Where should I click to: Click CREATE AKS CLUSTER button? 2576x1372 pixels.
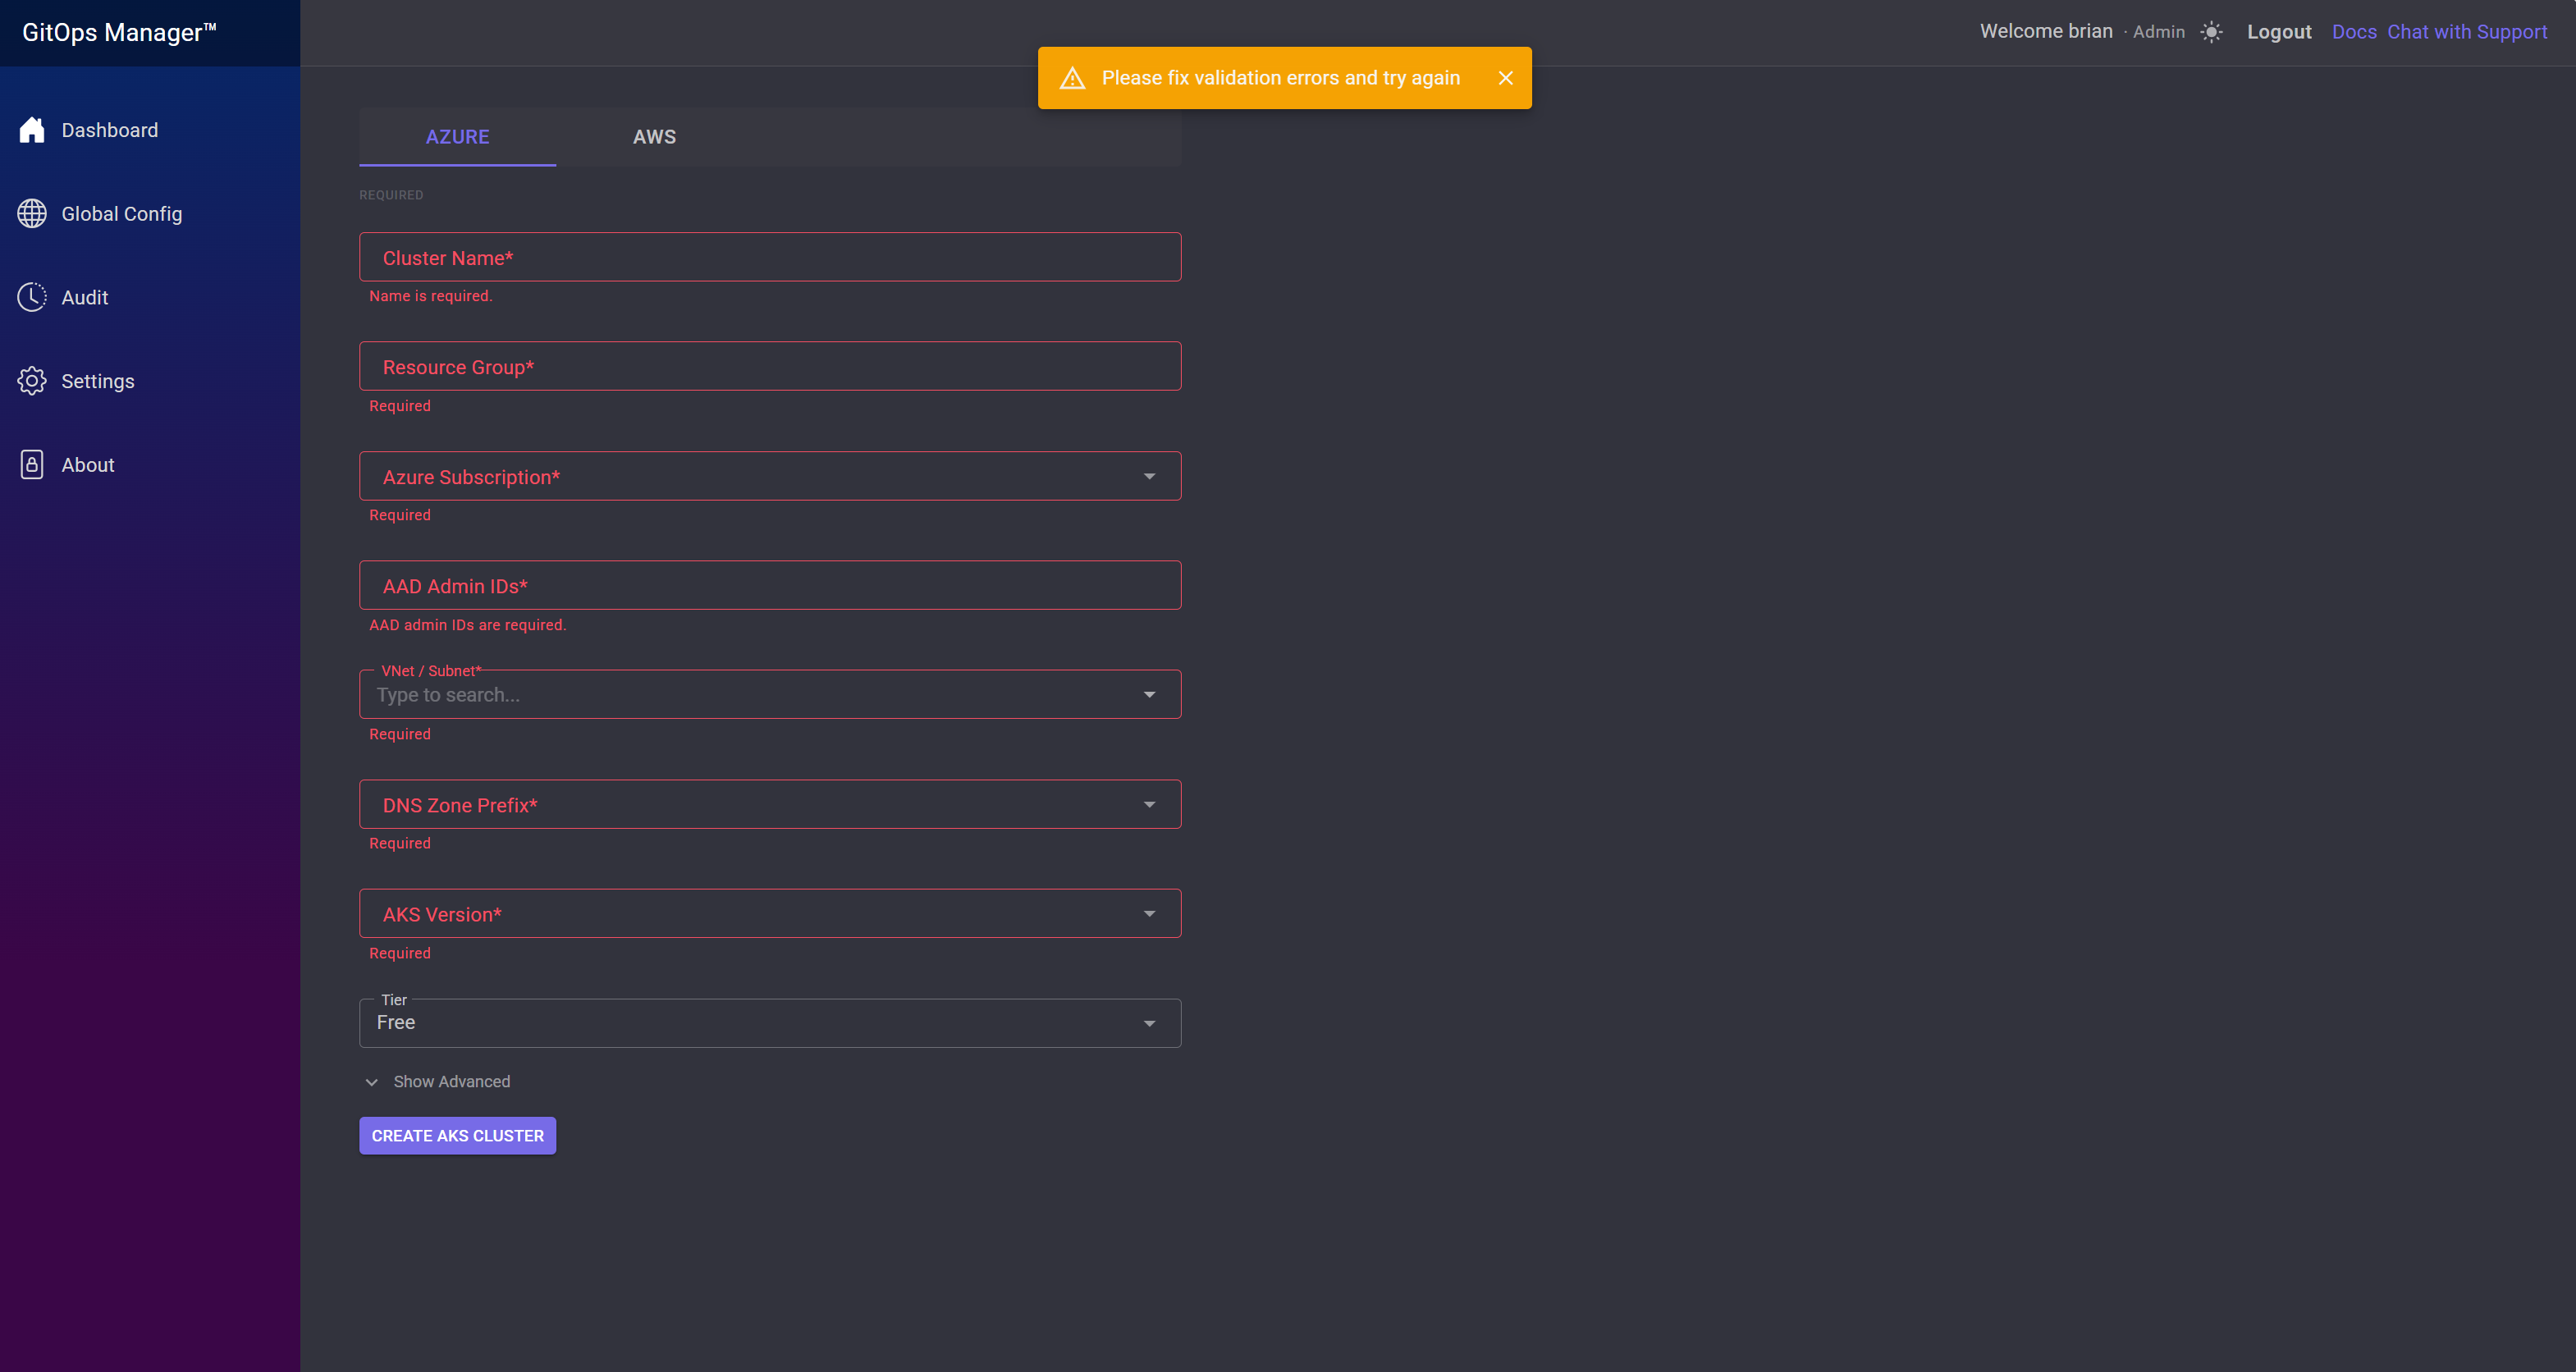tap(457, 1136)
